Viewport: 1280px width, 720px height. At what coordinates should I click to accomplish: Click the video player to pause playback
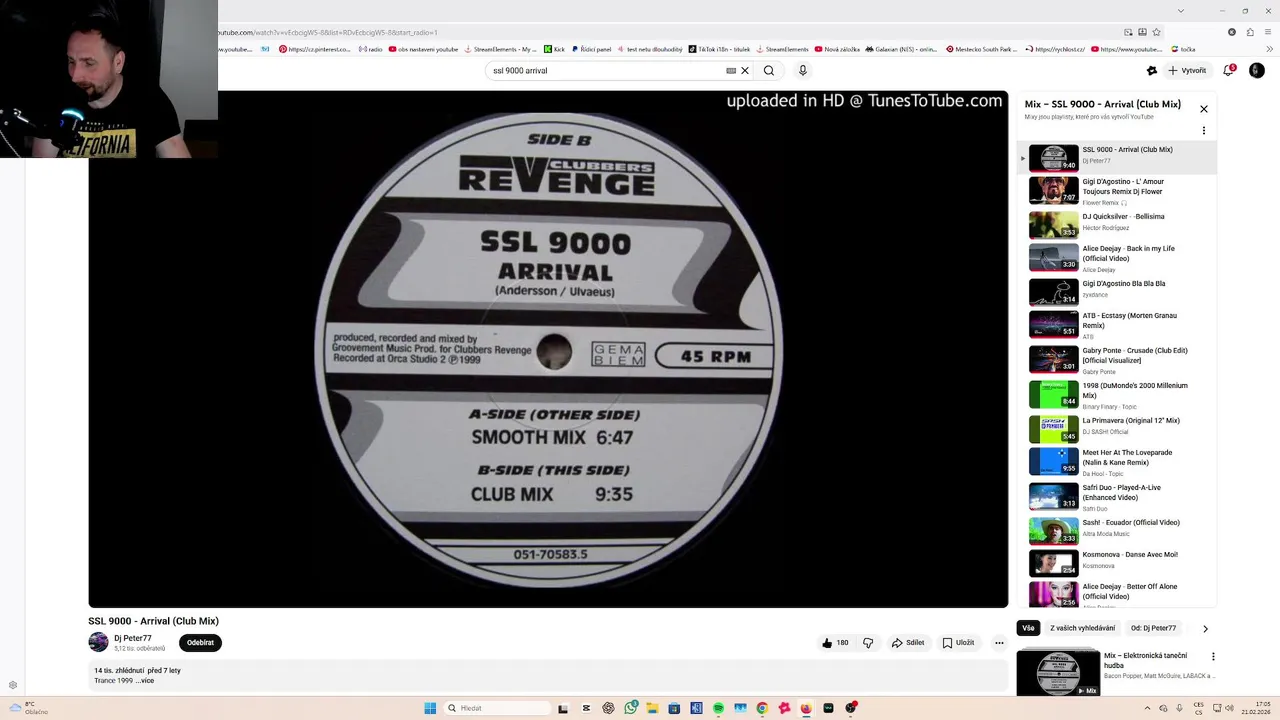(x=548, y=349)
